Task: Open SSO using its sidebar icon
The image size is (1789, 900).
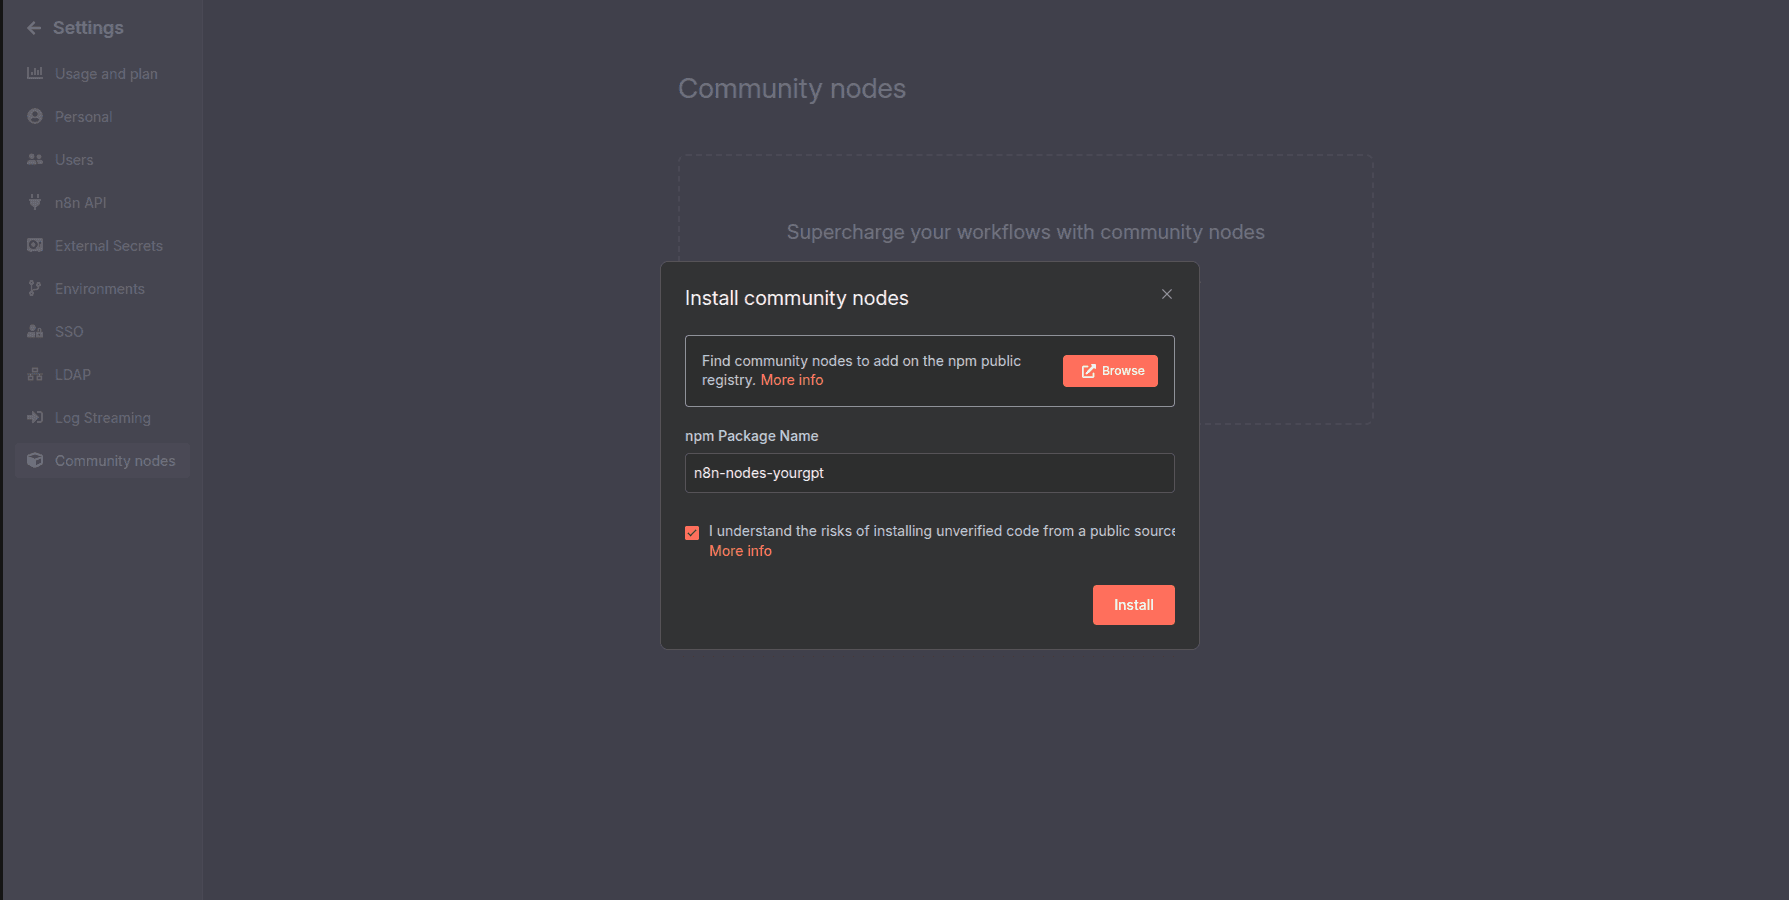Action: click(x=35, y=331)
